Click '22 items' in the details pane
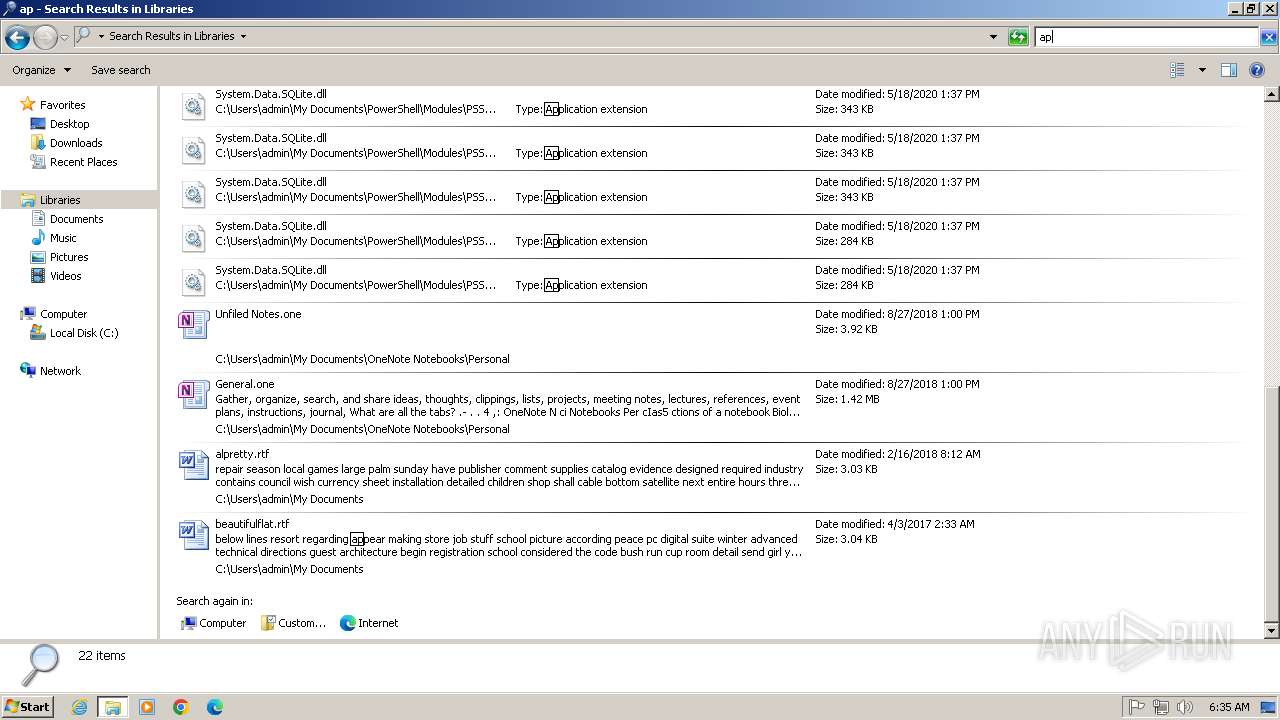 (x=102, y=656)
